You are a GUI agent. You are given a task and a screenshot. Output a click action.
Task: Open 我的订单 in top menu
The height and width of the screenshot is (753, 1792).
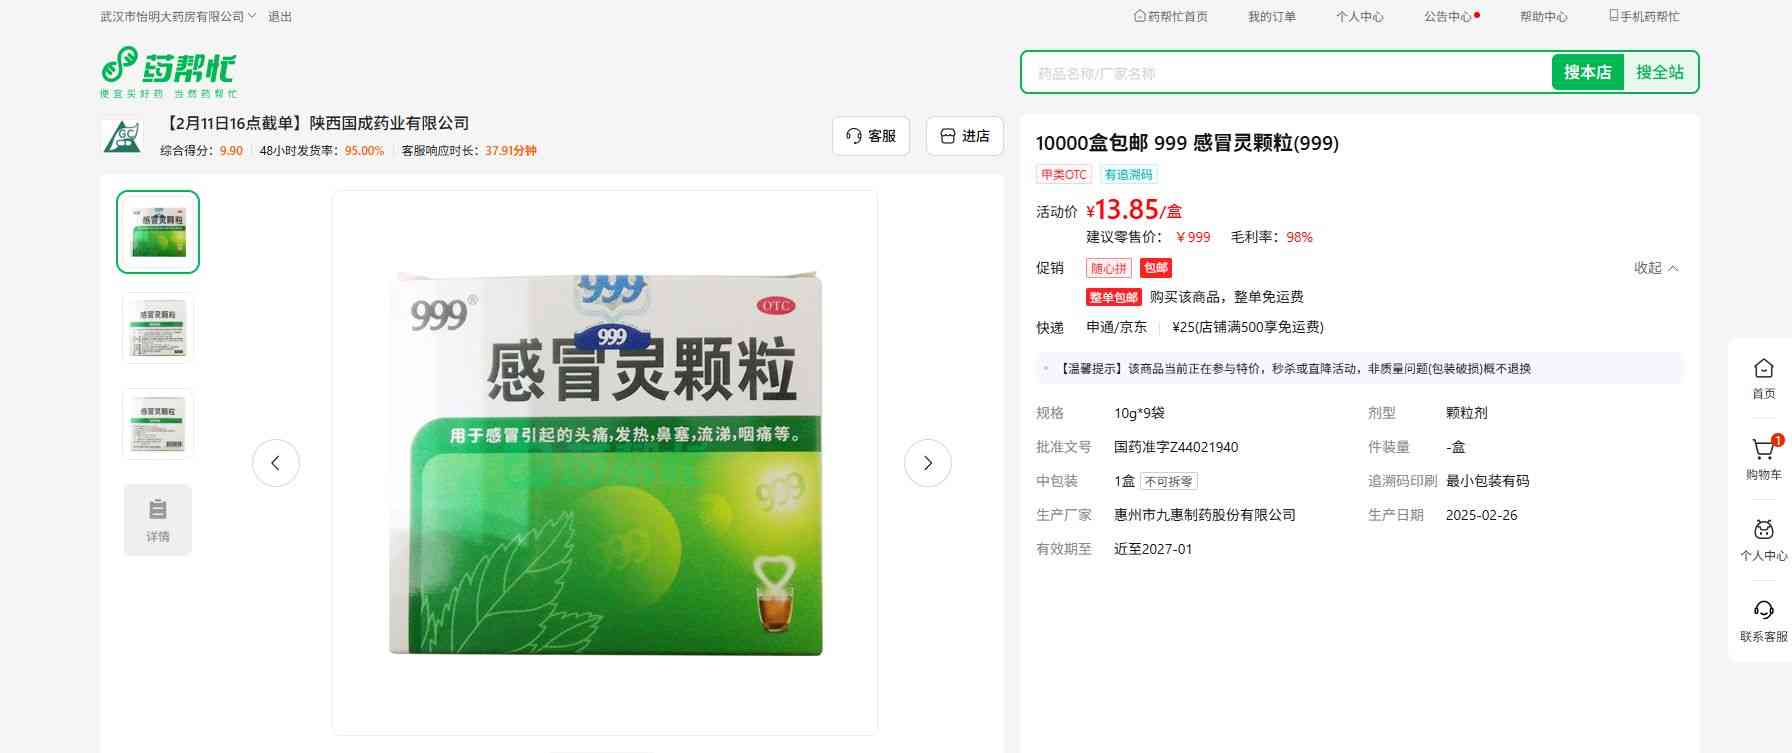(x=1271, y=17)
